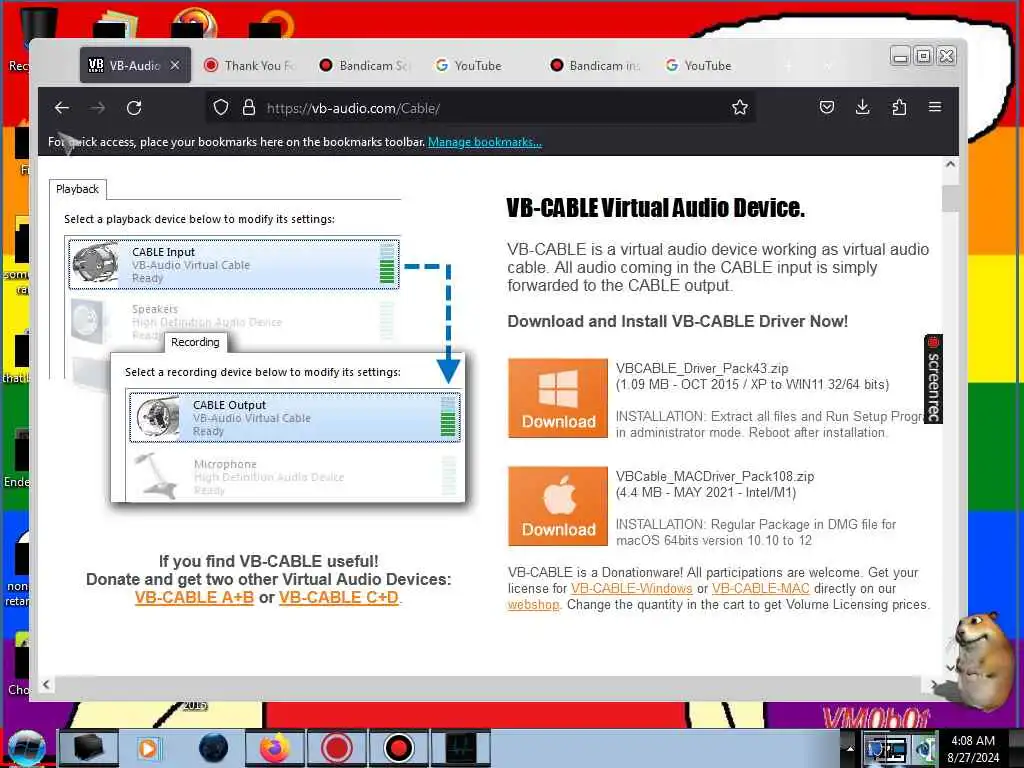Open the extensions puzzle icon
The width and height of the screenshot is (1024, 768).
(899, 107)
